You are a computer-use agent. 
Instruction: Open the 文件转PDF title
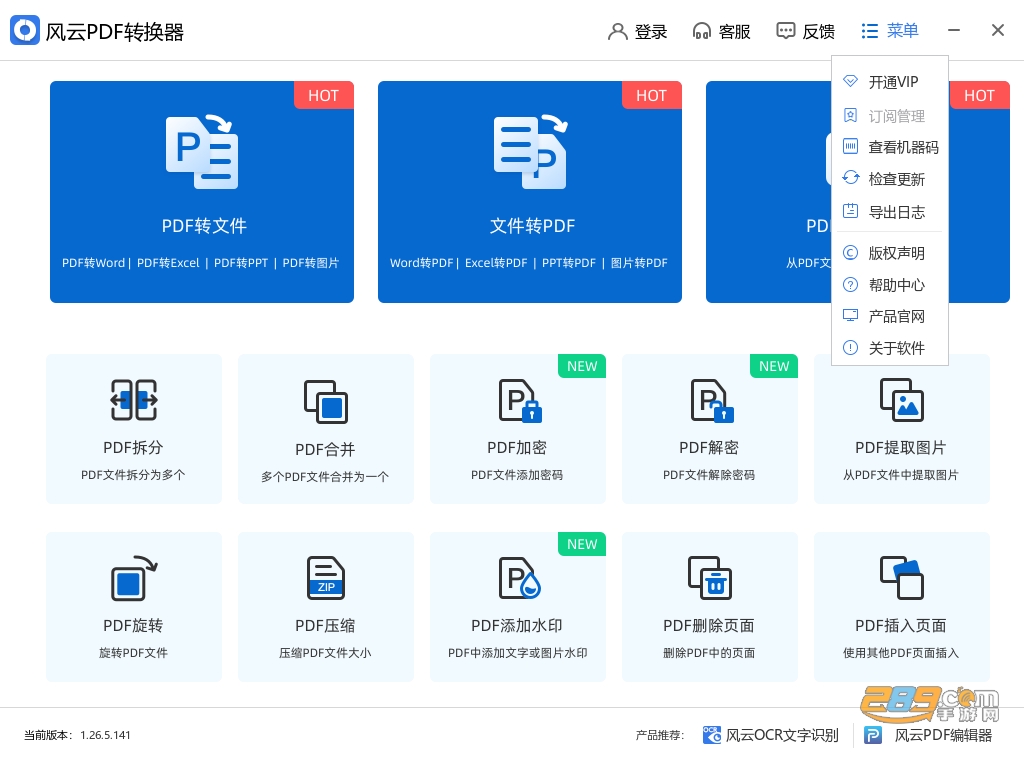point(532,226)
